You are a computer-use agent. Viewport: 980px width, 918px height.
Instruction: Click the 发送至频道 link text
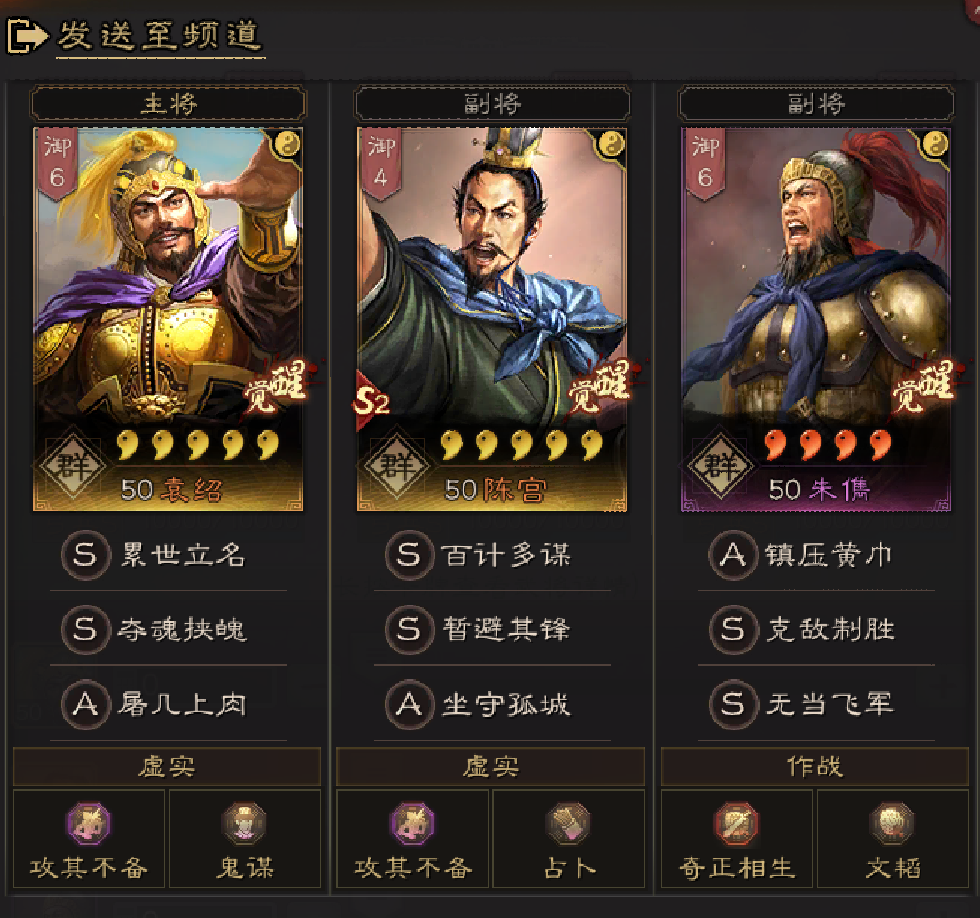tap(159, 35)
